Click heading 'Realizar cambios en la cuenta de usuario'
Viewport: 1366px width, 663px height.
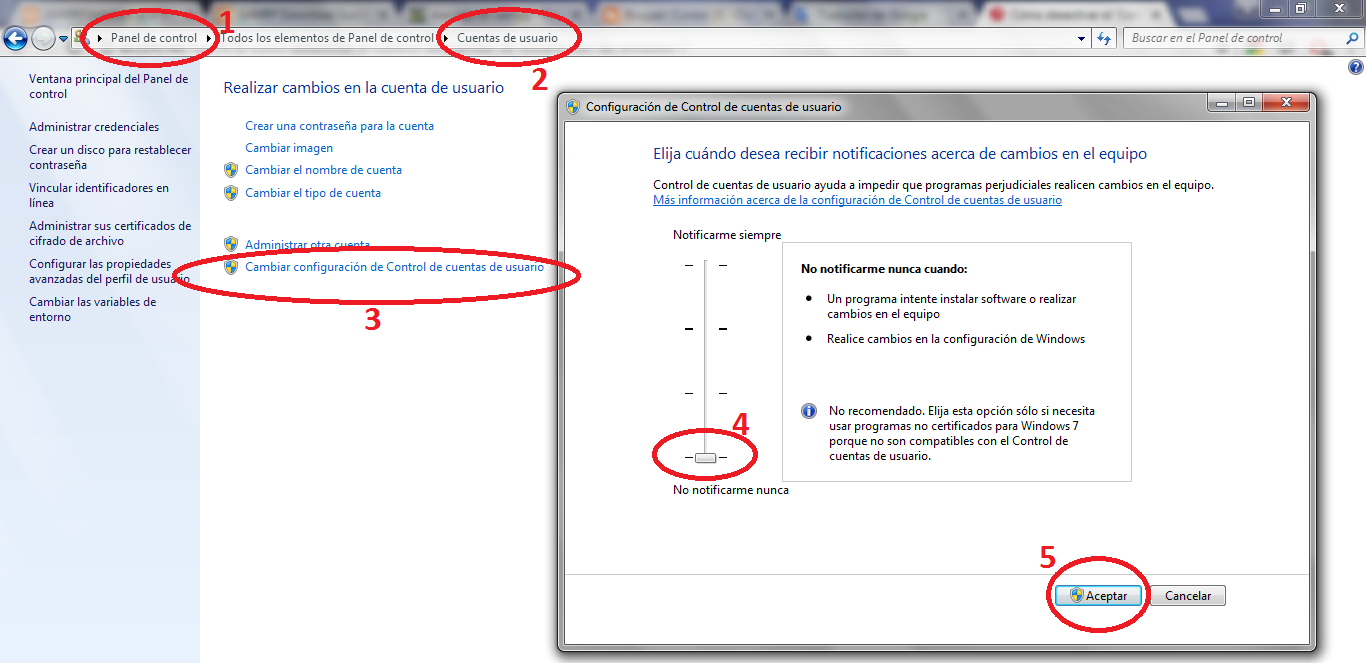[364, 88]
